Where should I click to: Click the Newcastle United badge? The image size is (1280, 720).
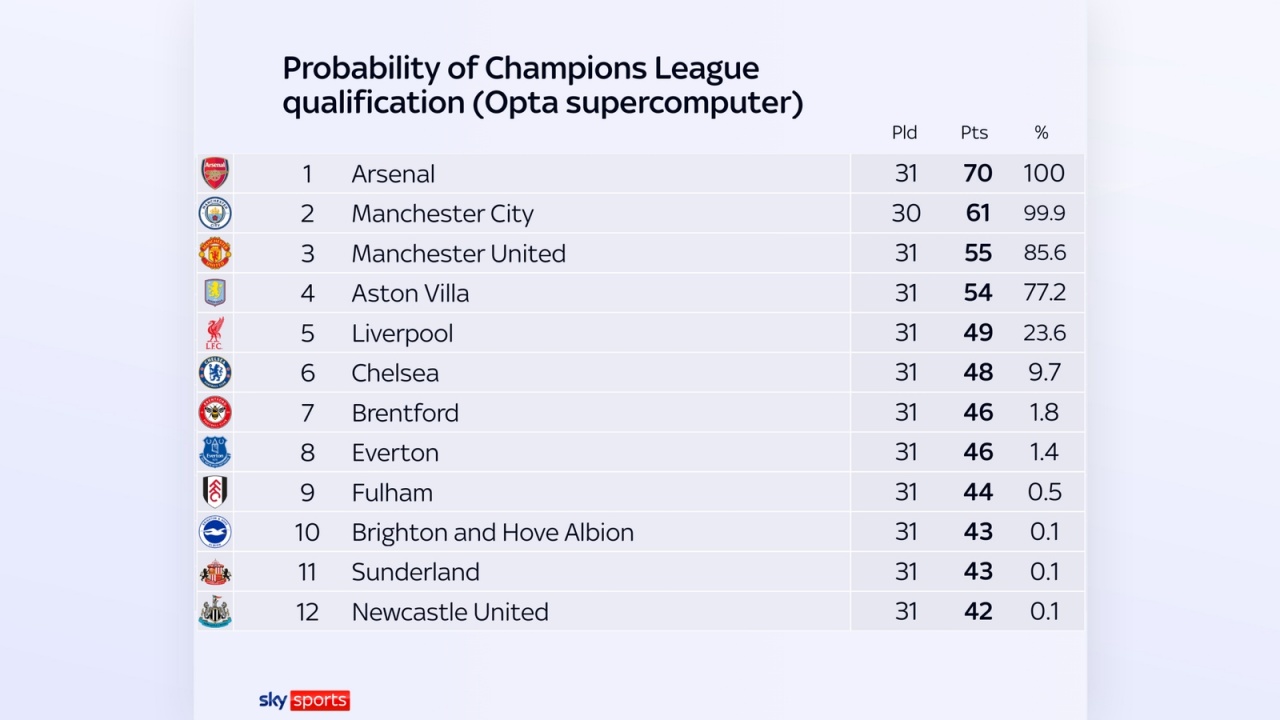pos(215,611)
